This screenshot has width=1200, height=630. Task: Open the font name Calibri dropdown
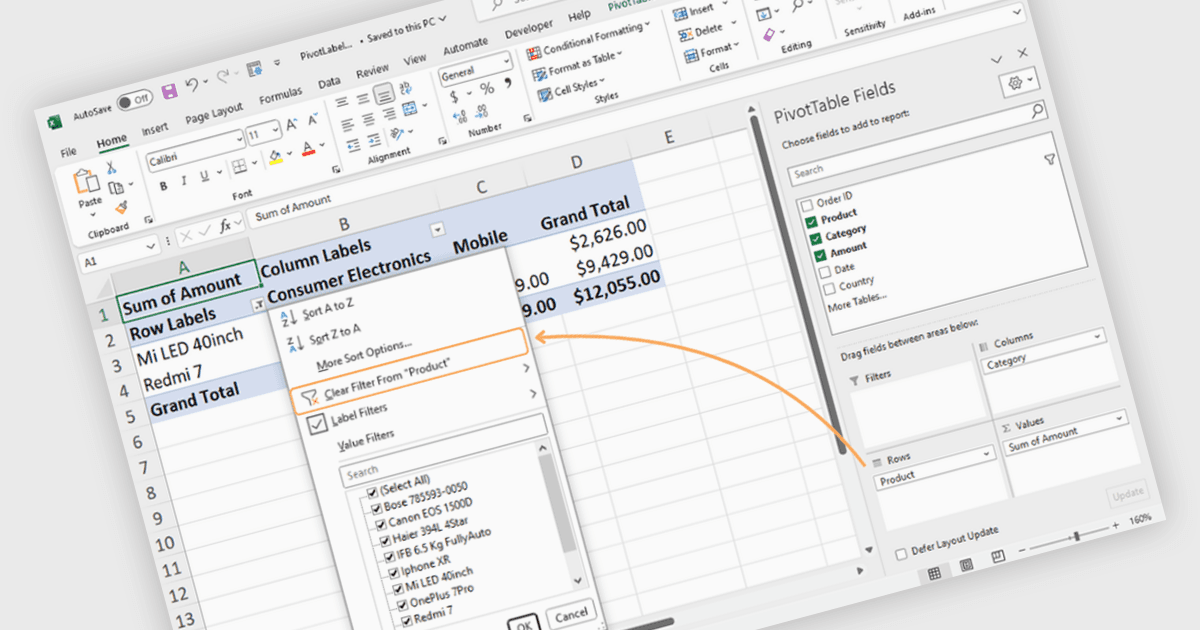[238, 138]
